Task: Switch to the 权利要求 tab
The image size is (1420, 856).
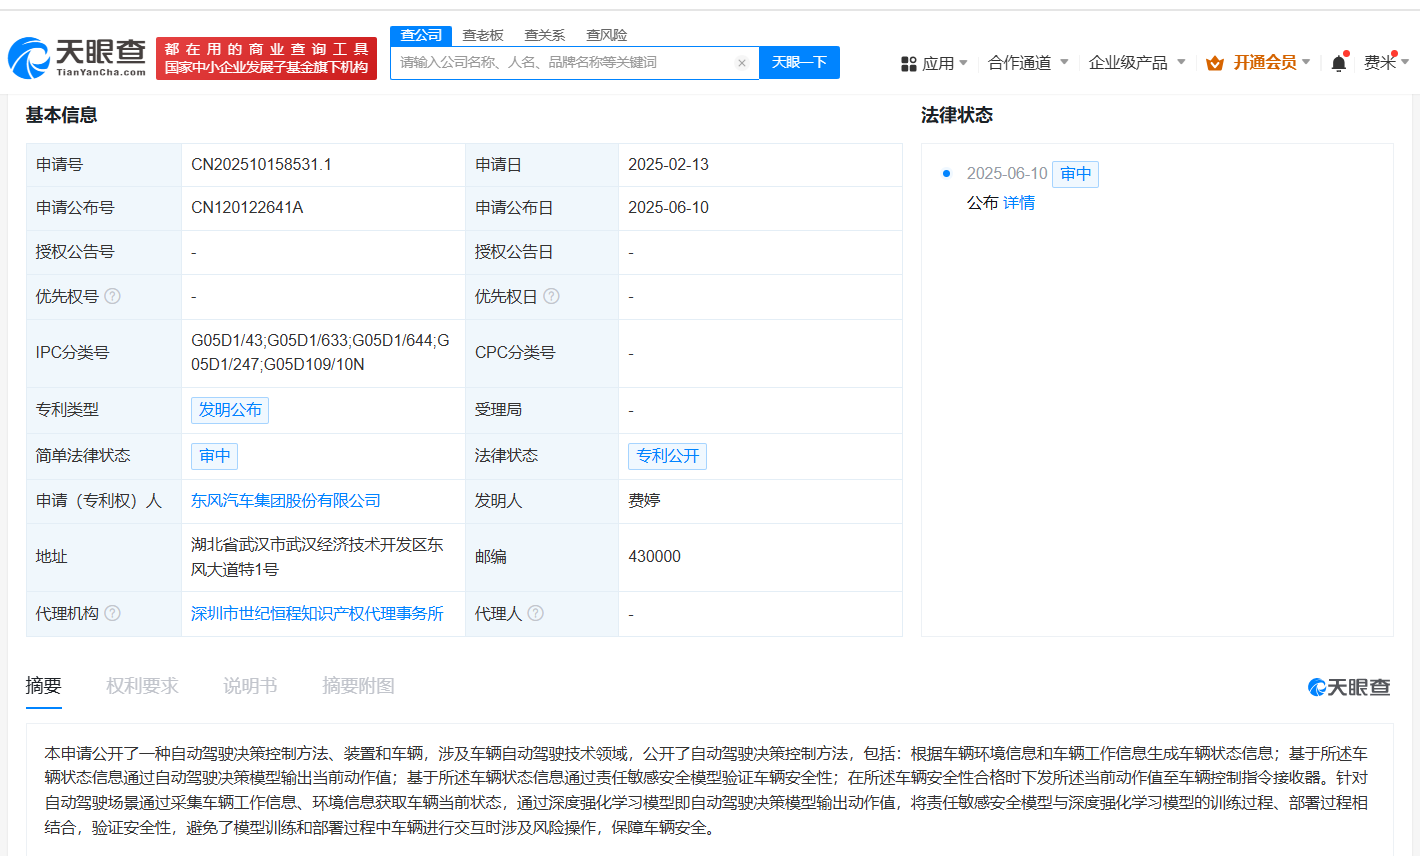Action: click(142, 686)
